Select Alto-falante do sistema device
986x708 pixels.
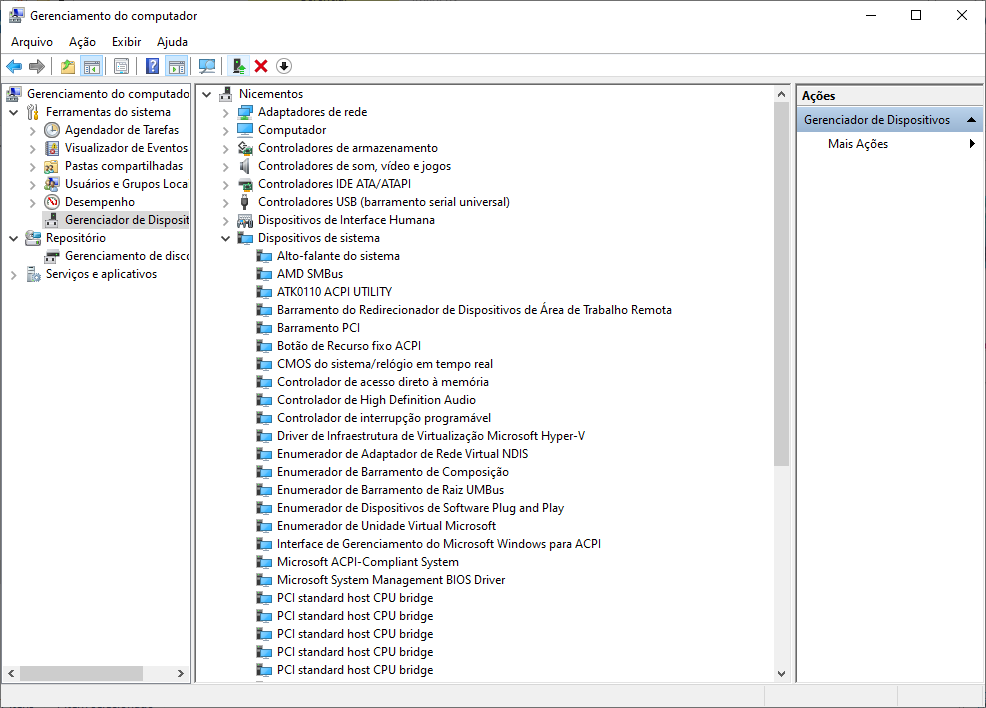[x=338, y=256]
